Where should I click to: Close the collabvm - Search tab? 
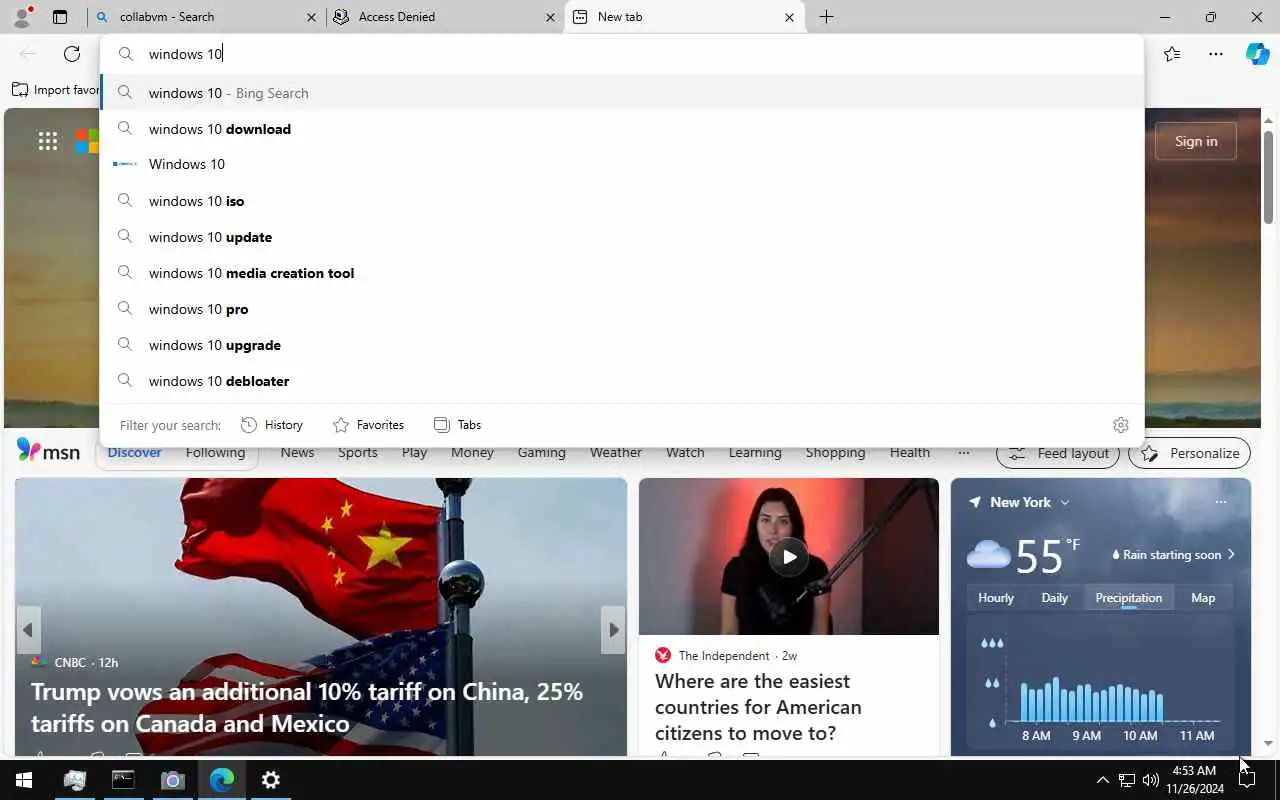pyautogui.click(x=311, y=17)
